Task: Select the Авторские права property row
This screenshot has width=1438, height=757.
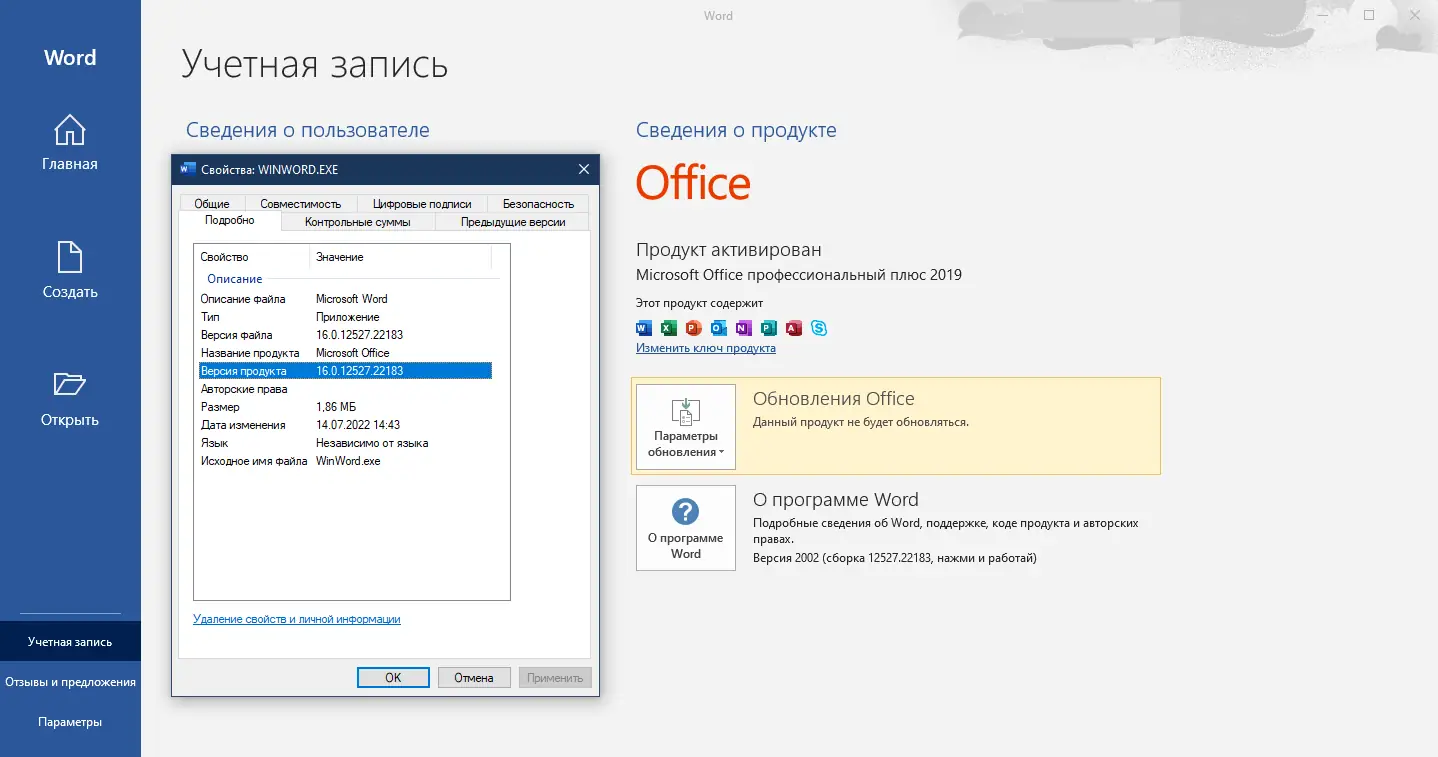Action: point(345,389)
